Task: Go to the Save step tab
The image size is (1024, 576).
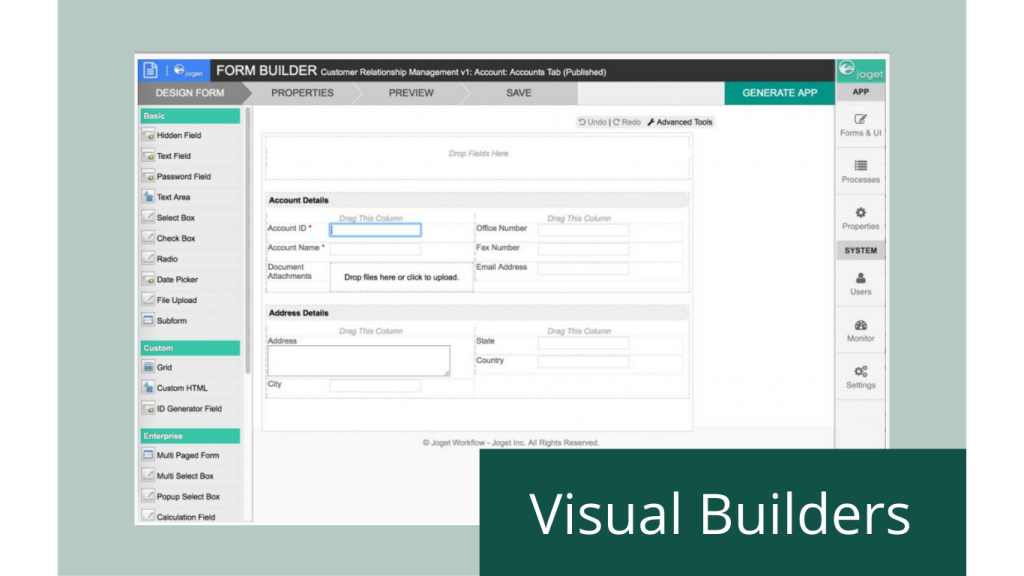Action: point(518,93)
